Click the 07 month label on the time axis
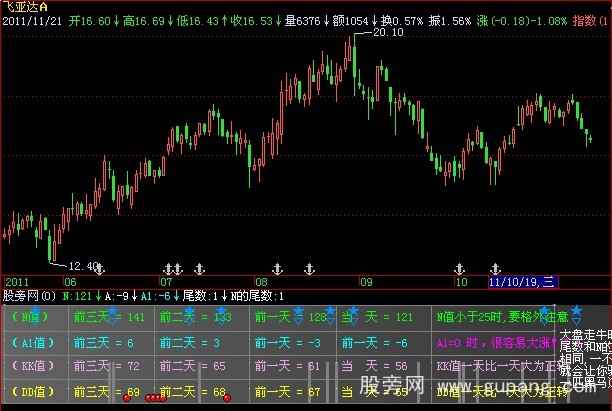The width and height of the screenshot is (612, 411). point(166,282)
